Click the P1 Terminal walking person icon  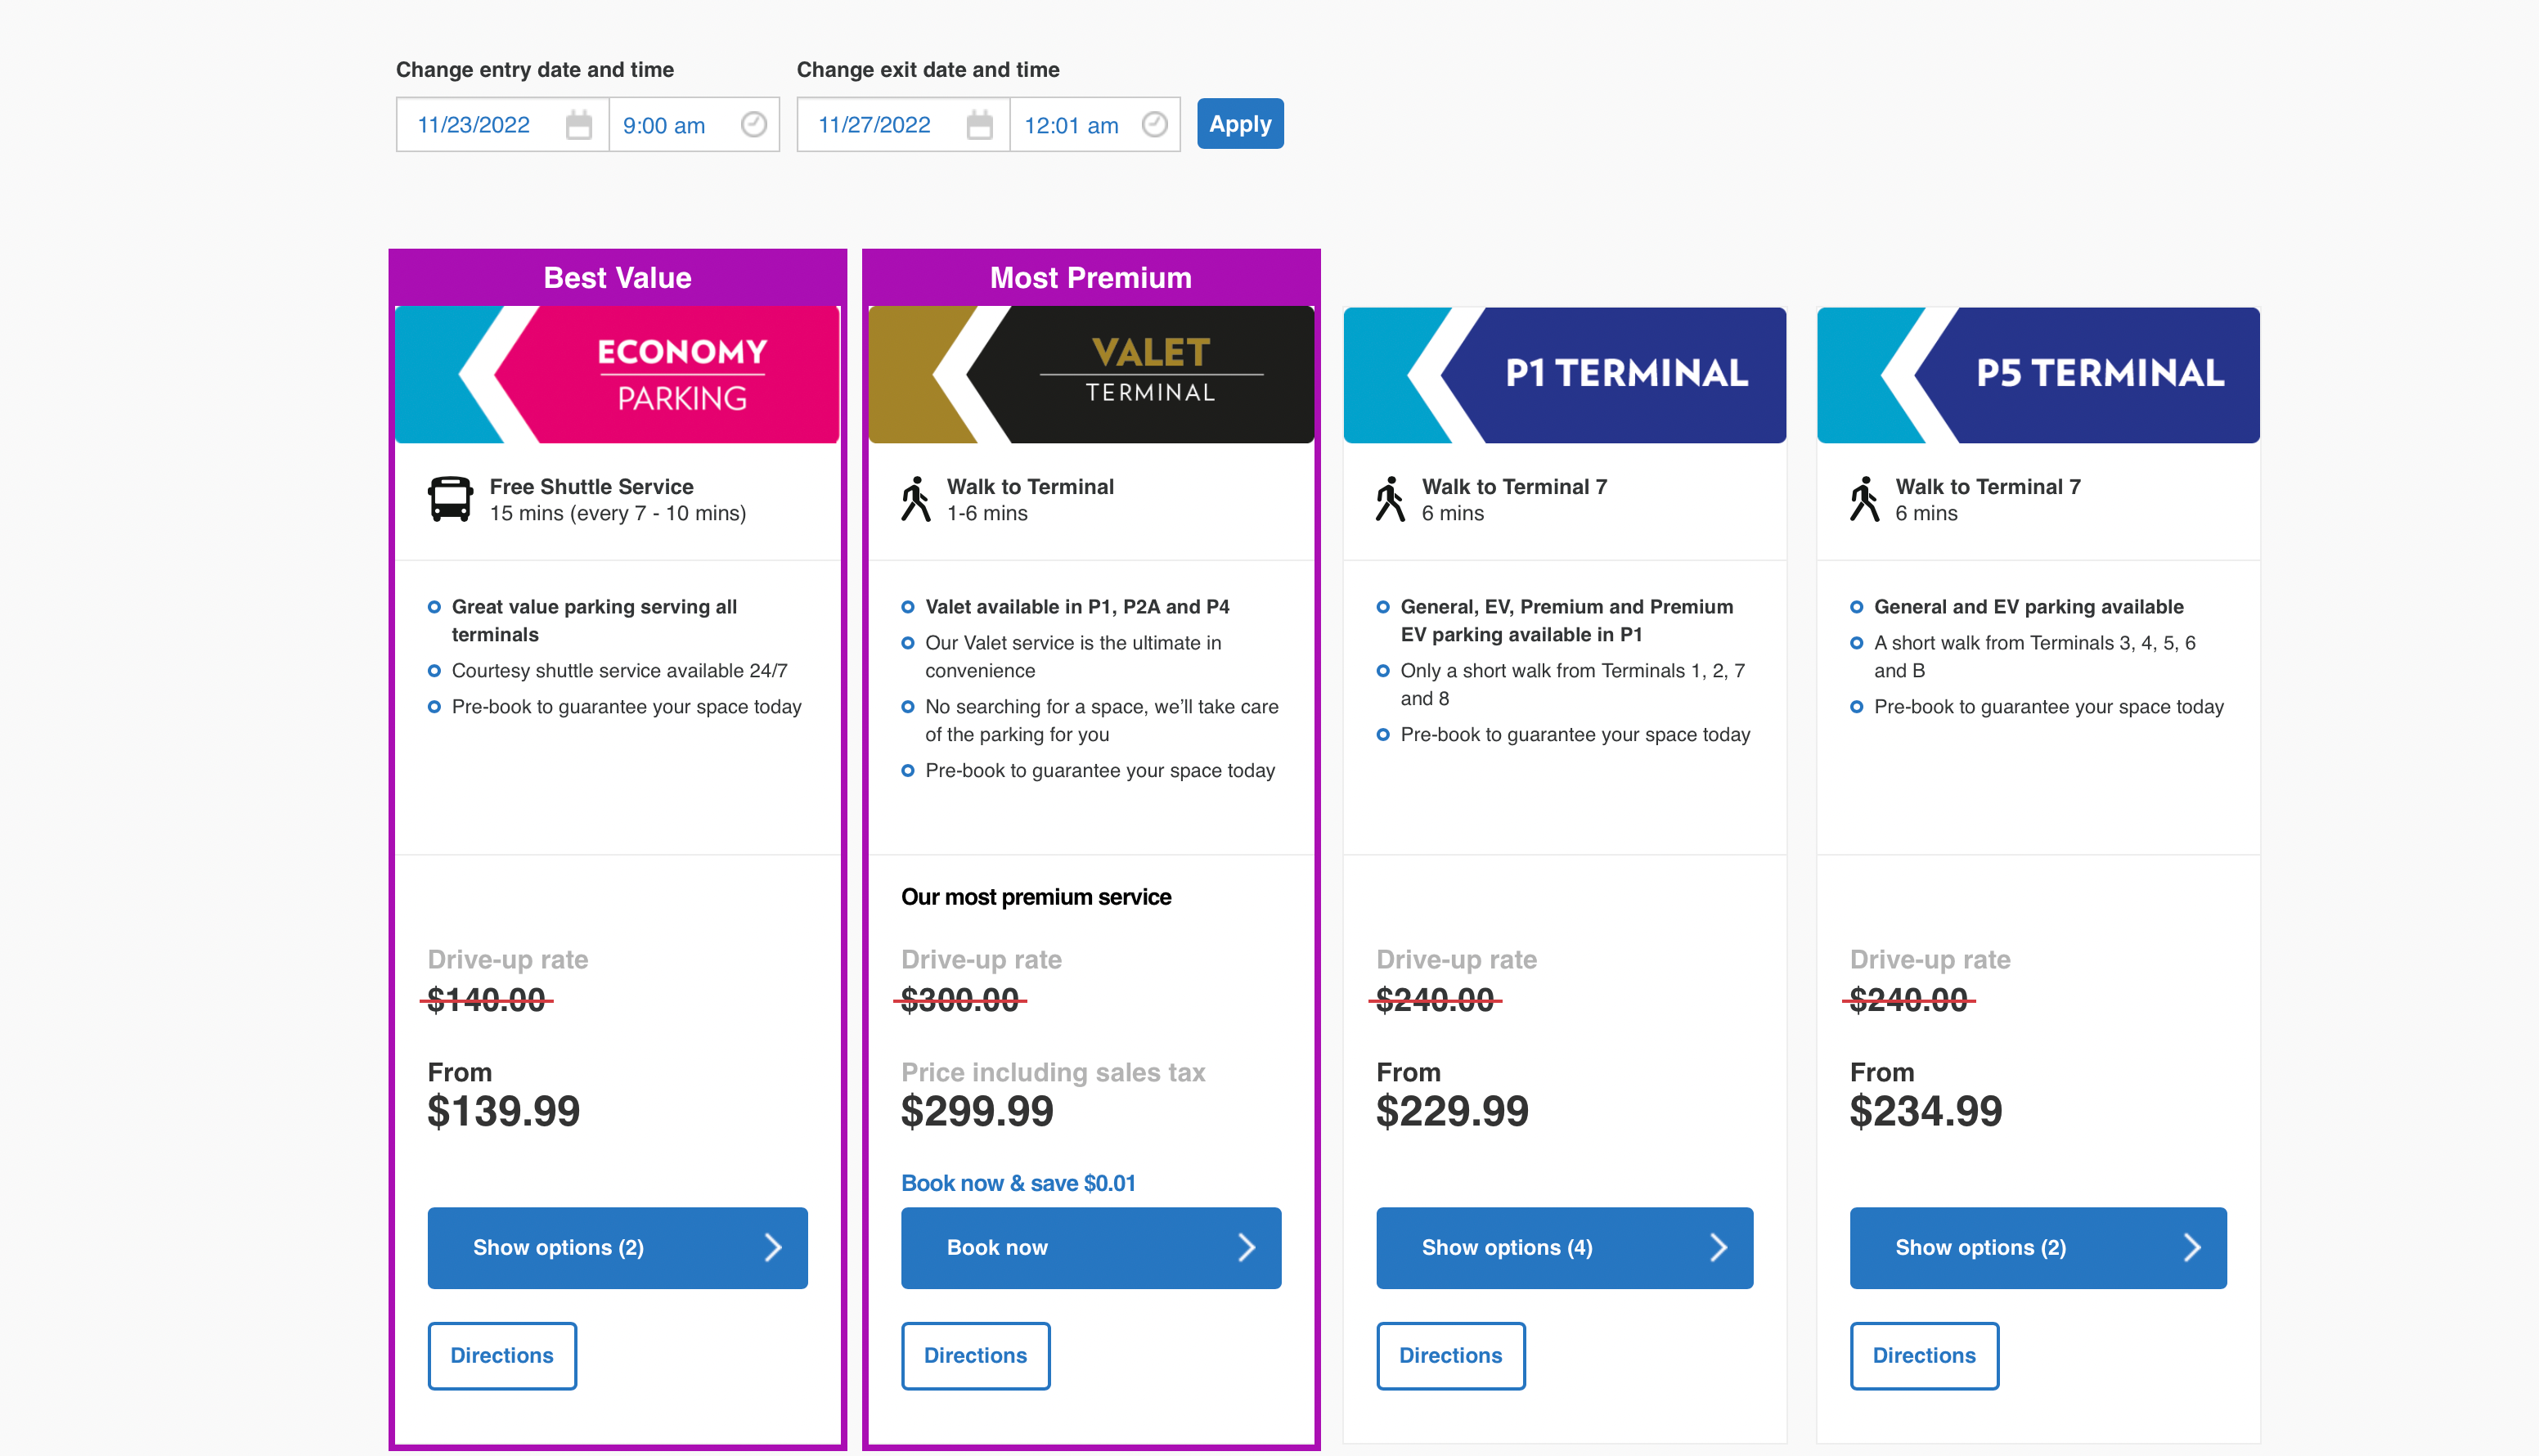1391,499
